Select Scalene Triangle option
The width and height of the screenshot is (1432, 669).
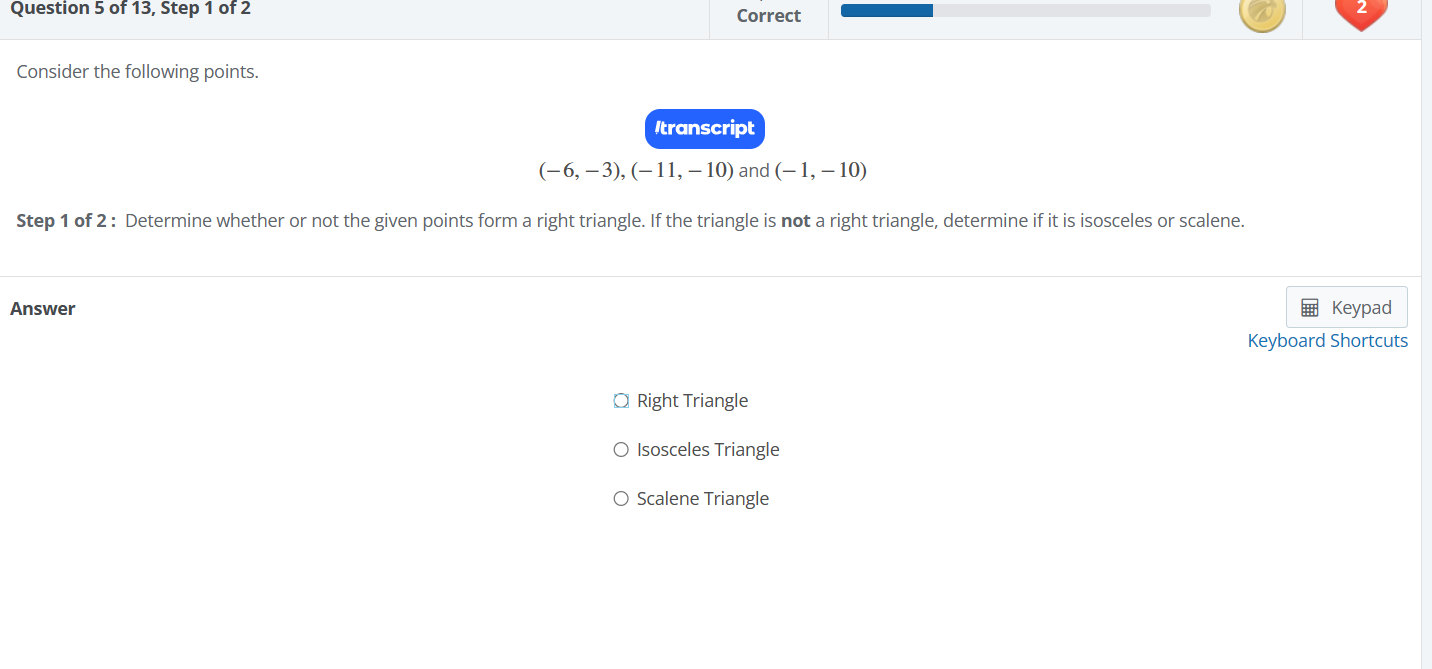(x=620, y=498)
